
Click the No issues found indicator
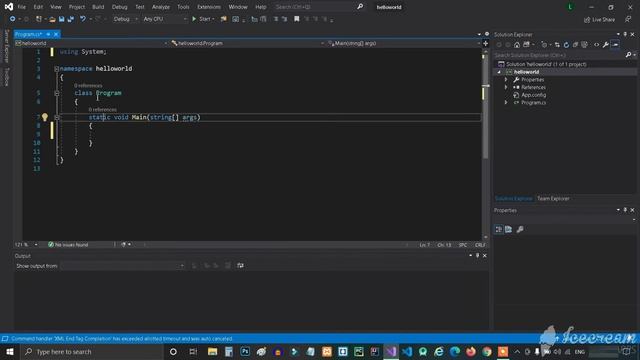tap(68, 244)
